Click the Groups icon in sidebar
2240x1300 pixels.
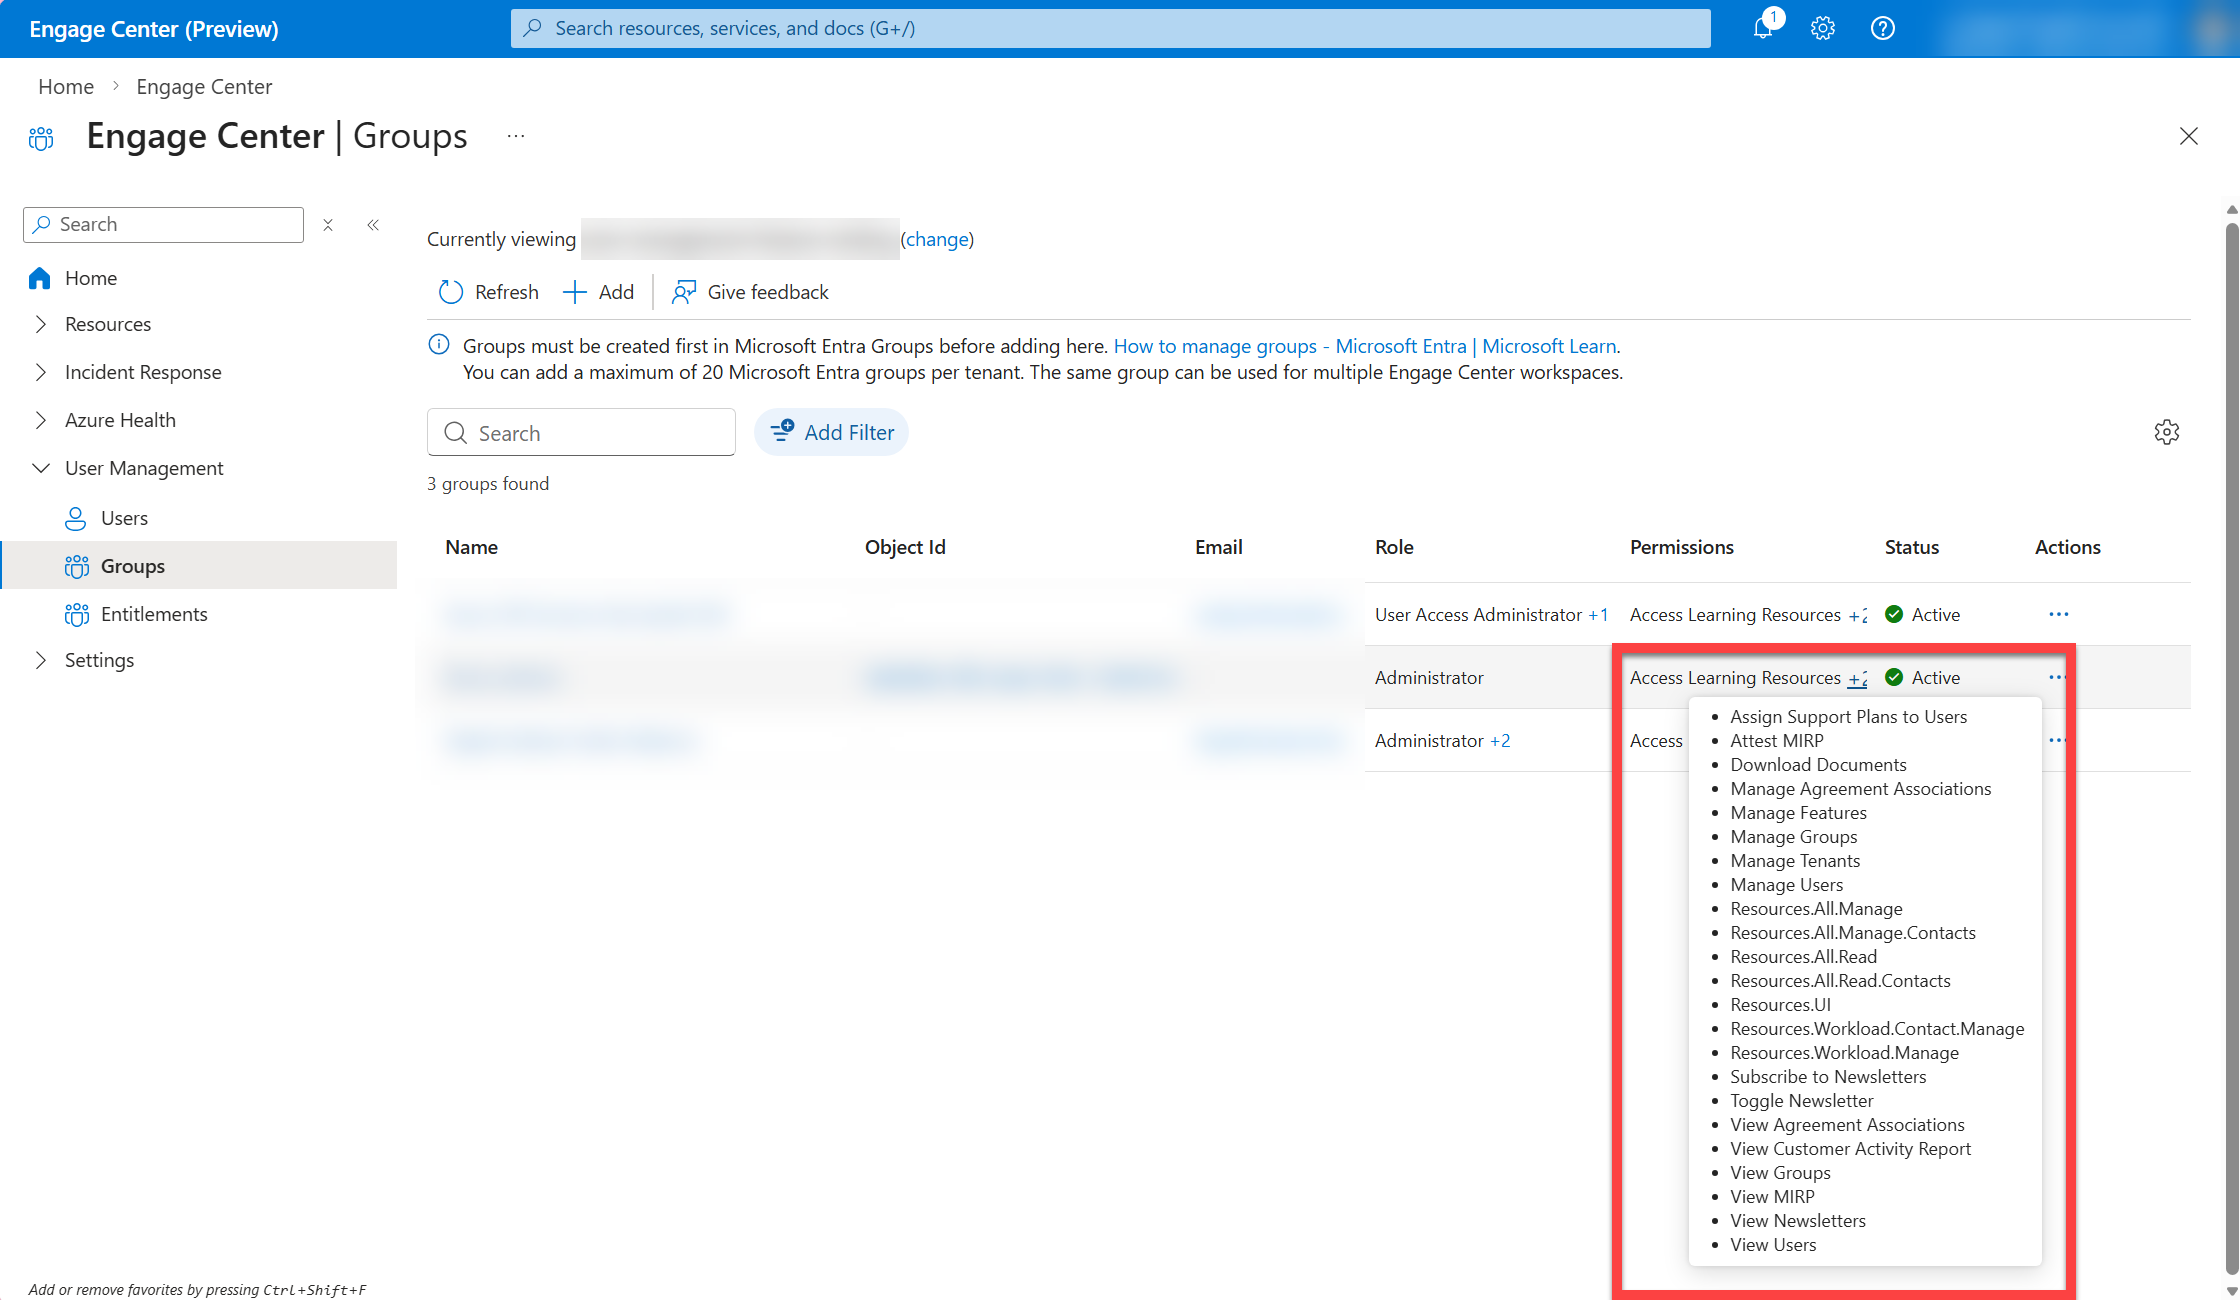pyautogui.click(x=77, y=566)
